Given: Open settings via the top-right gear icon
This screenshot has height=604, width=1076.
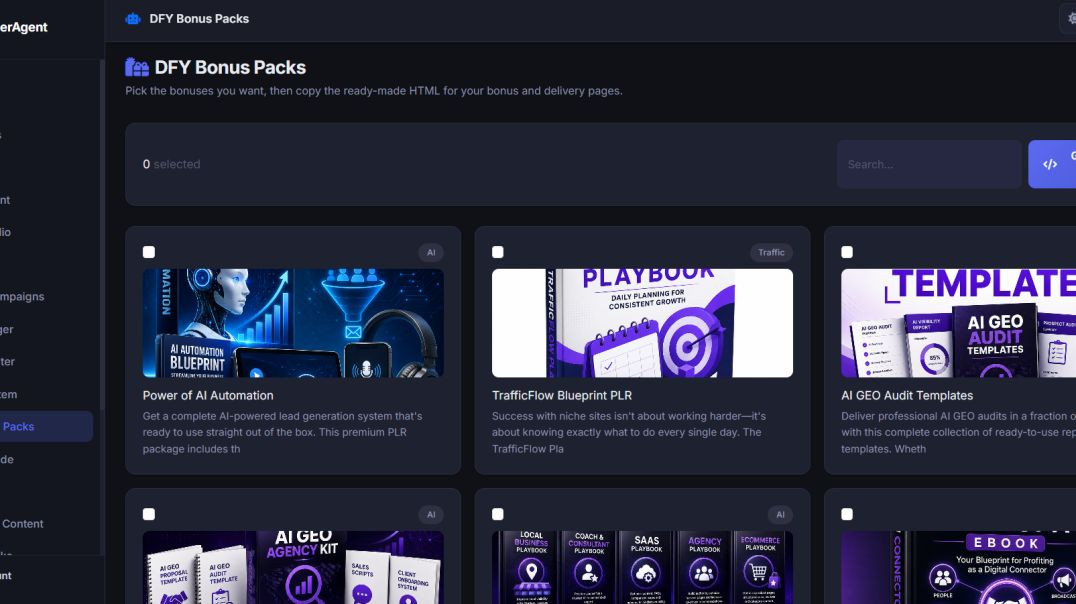Looking at the screenshot, I should [x=1070, y=19].
